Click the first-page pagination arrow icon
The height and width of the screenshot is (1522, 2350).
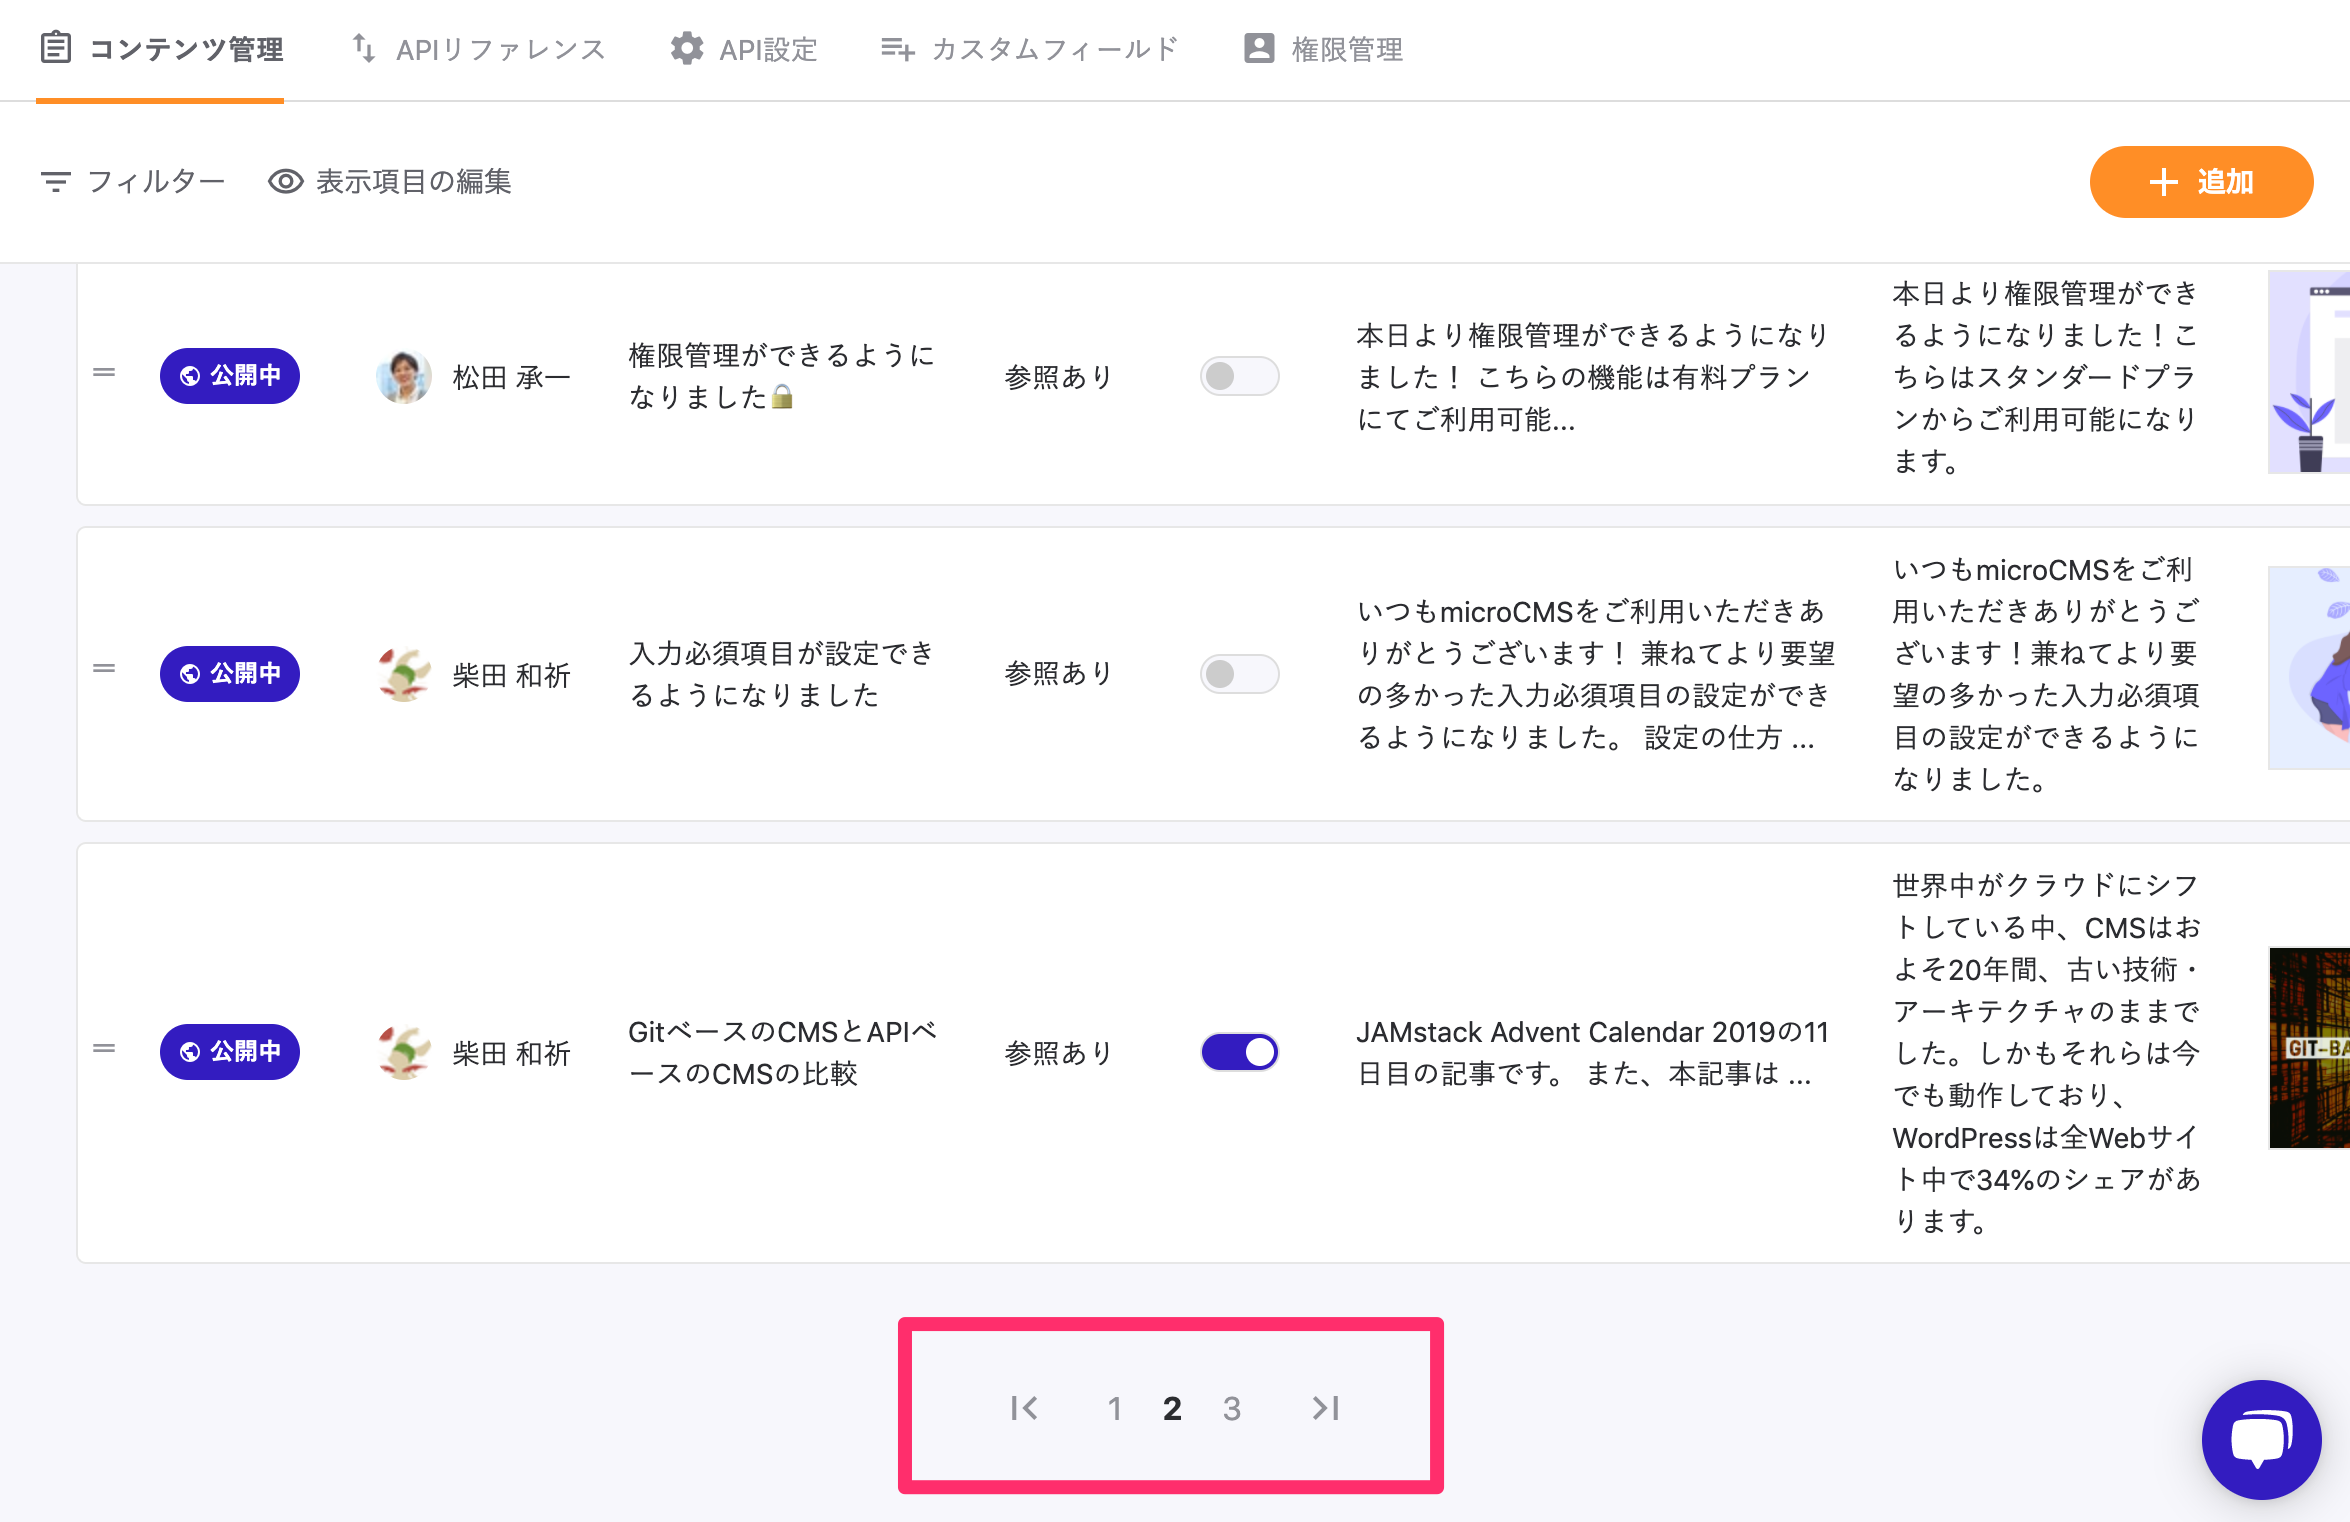[x=1024, y=1408]
